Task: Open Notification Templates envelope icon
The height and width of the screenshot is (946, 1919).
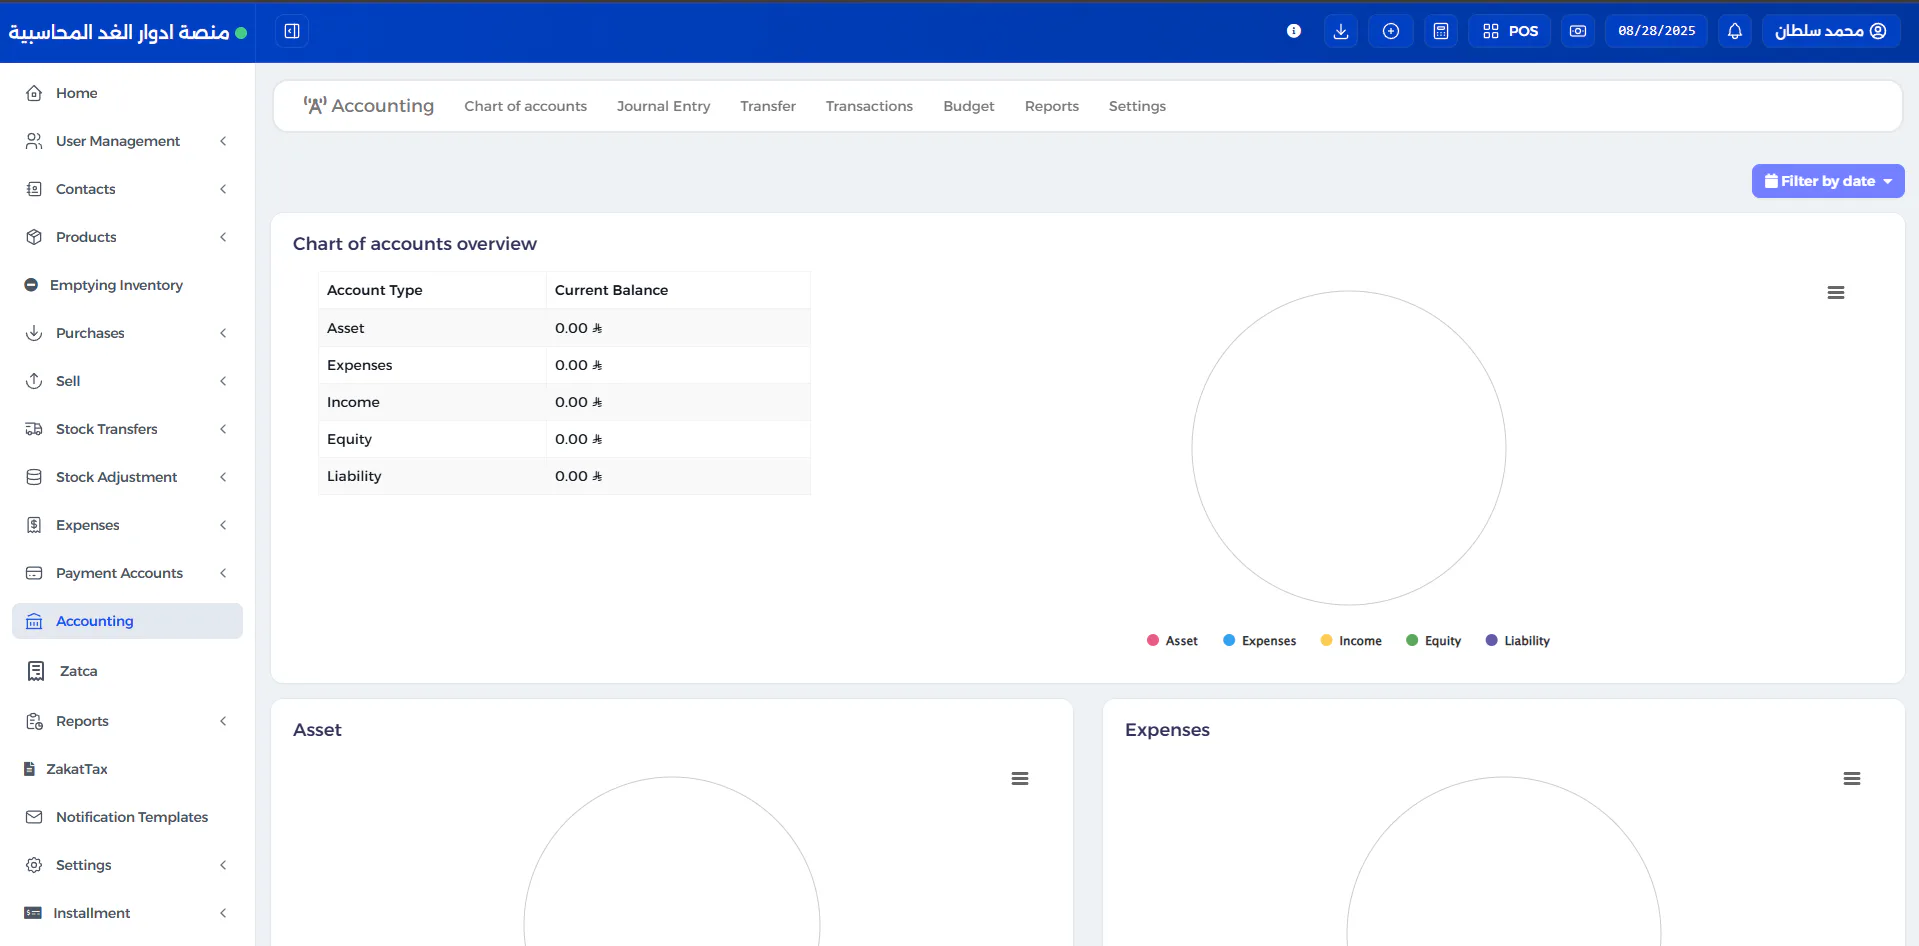Action: 34,817
